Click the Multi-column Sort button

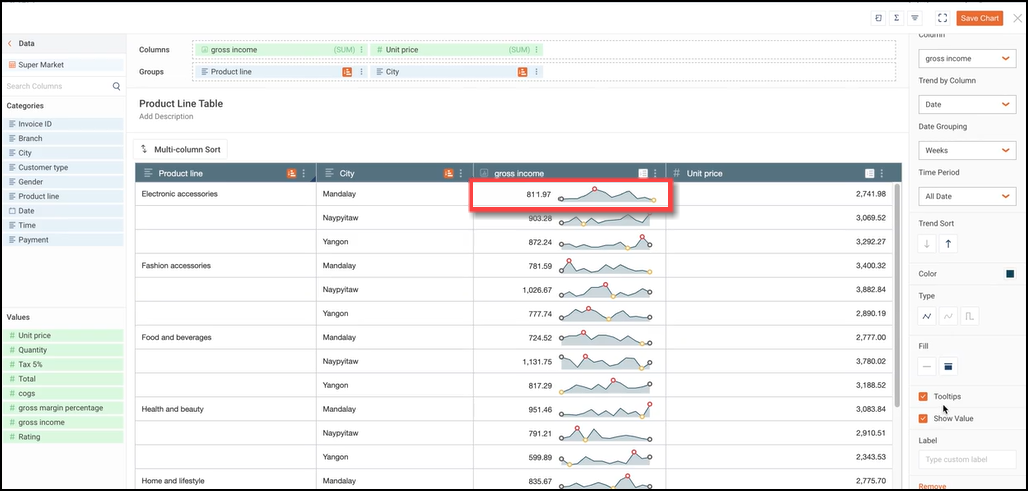[180, 149]
